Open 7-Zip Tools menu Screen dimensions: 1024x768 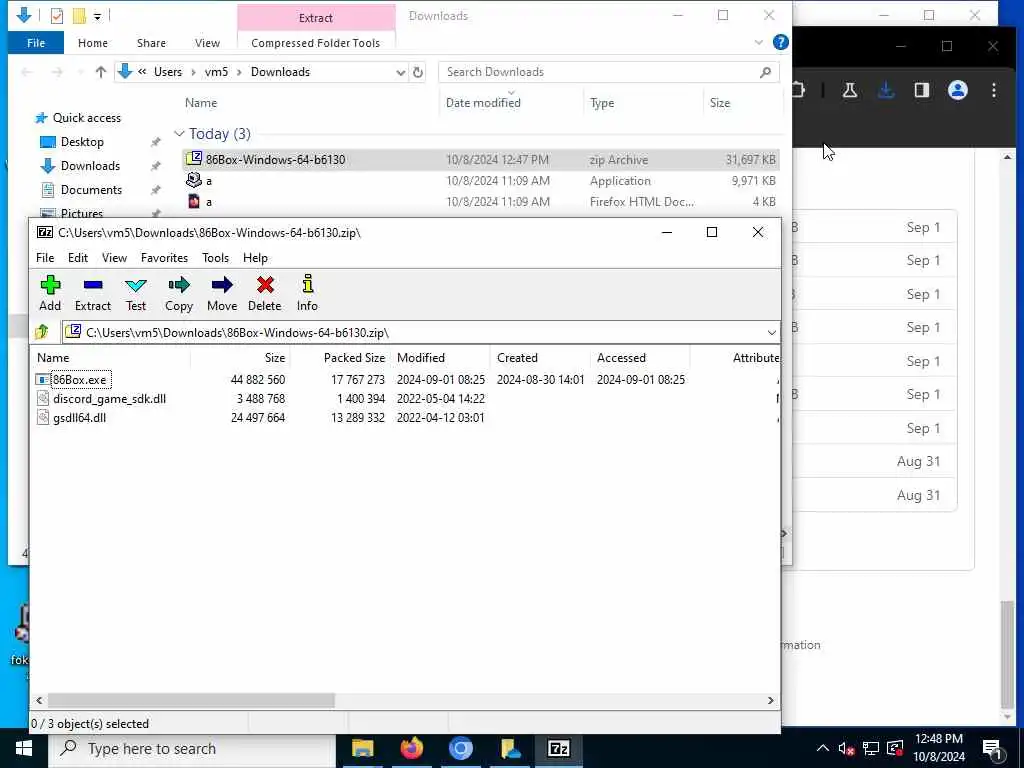pyautogui.click(x=216, y=258)
